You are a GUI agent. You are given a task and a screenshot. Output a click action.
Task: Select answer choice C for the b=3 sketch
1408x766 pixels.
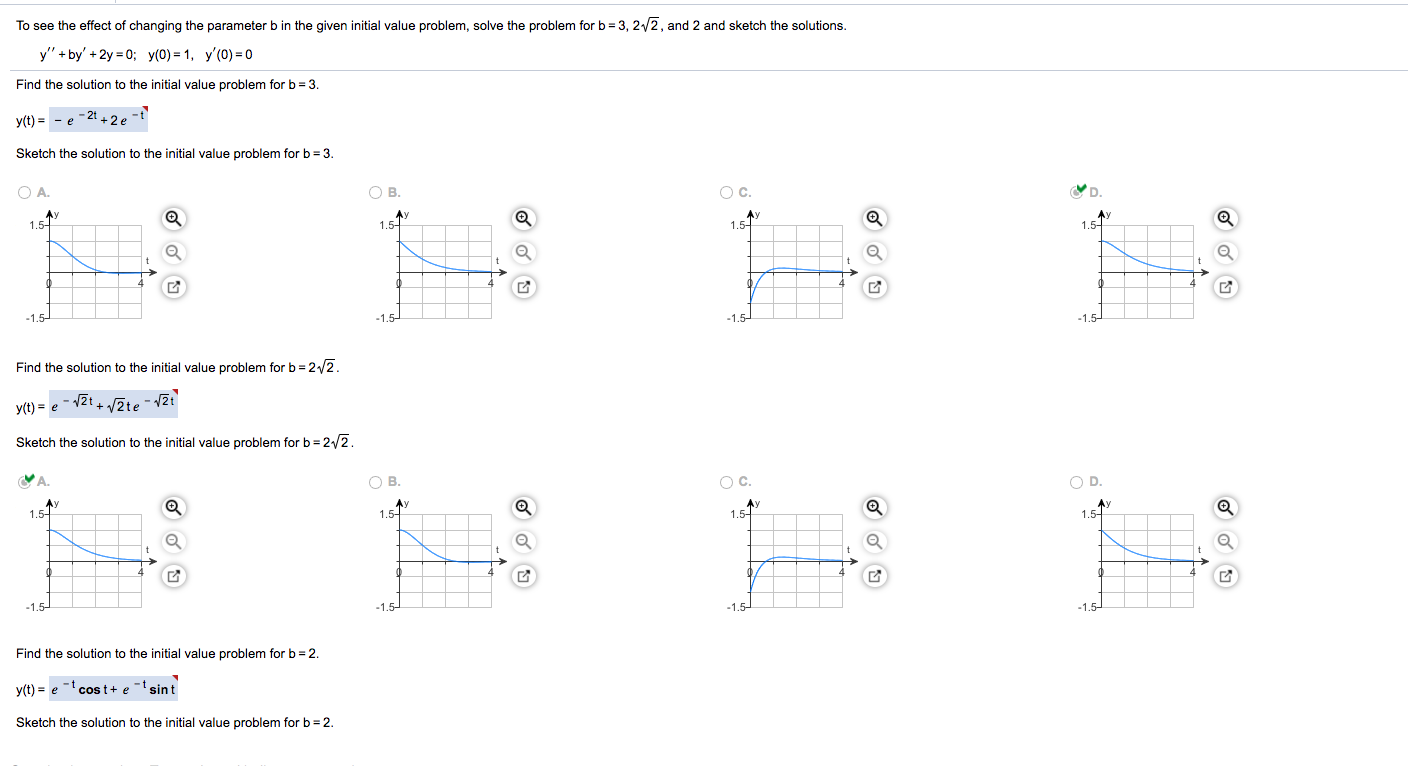point(726,192)
